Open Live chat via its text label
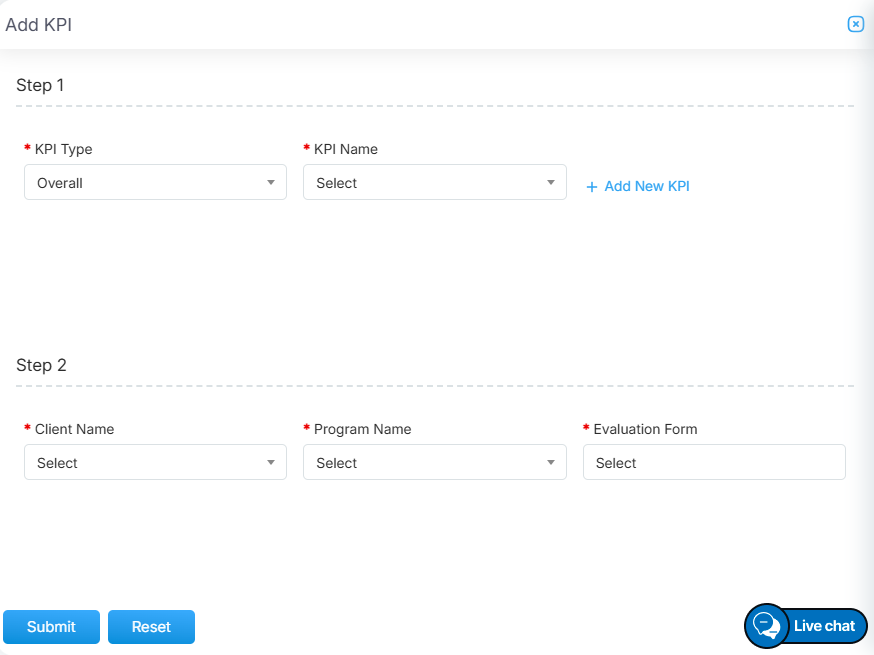 pos(824,626)
